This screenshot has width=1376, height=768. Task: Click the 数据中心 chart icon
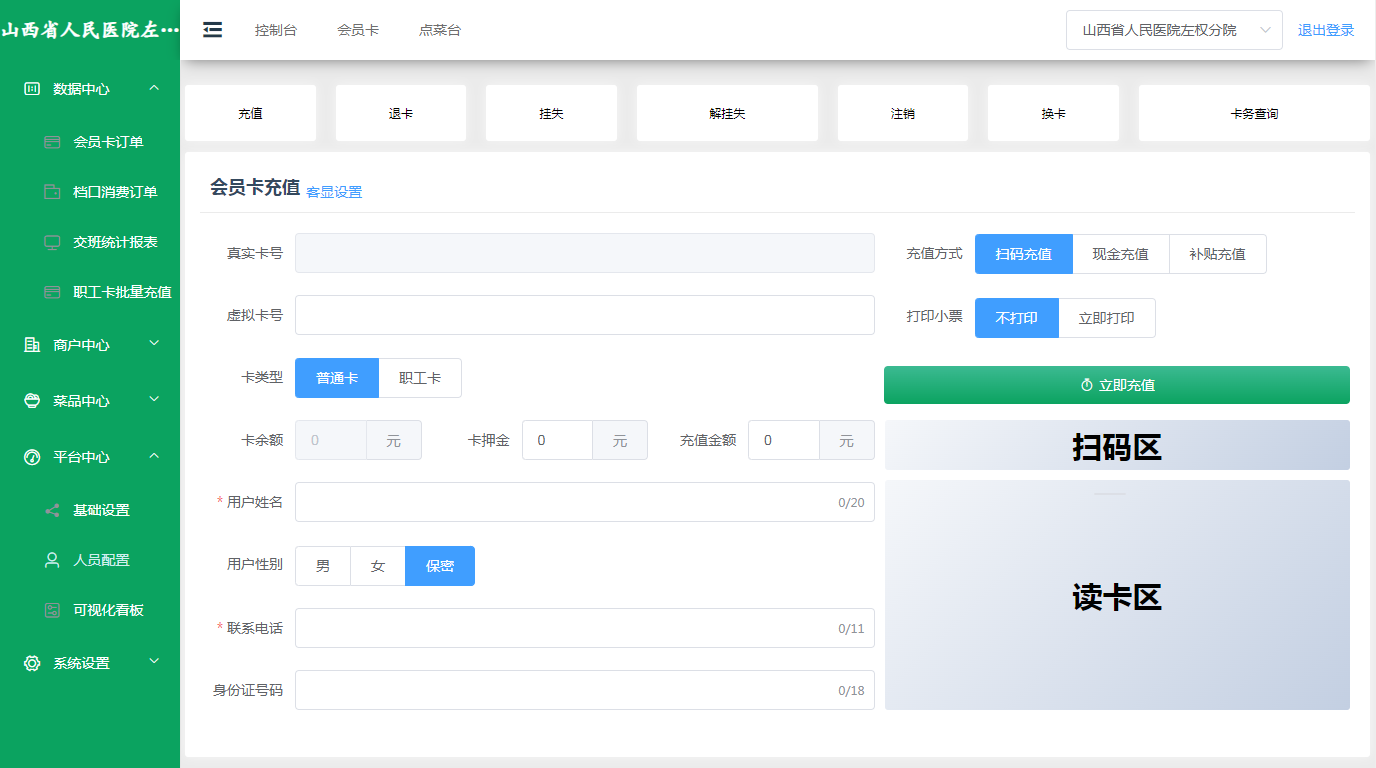click(x=32, y=89)
